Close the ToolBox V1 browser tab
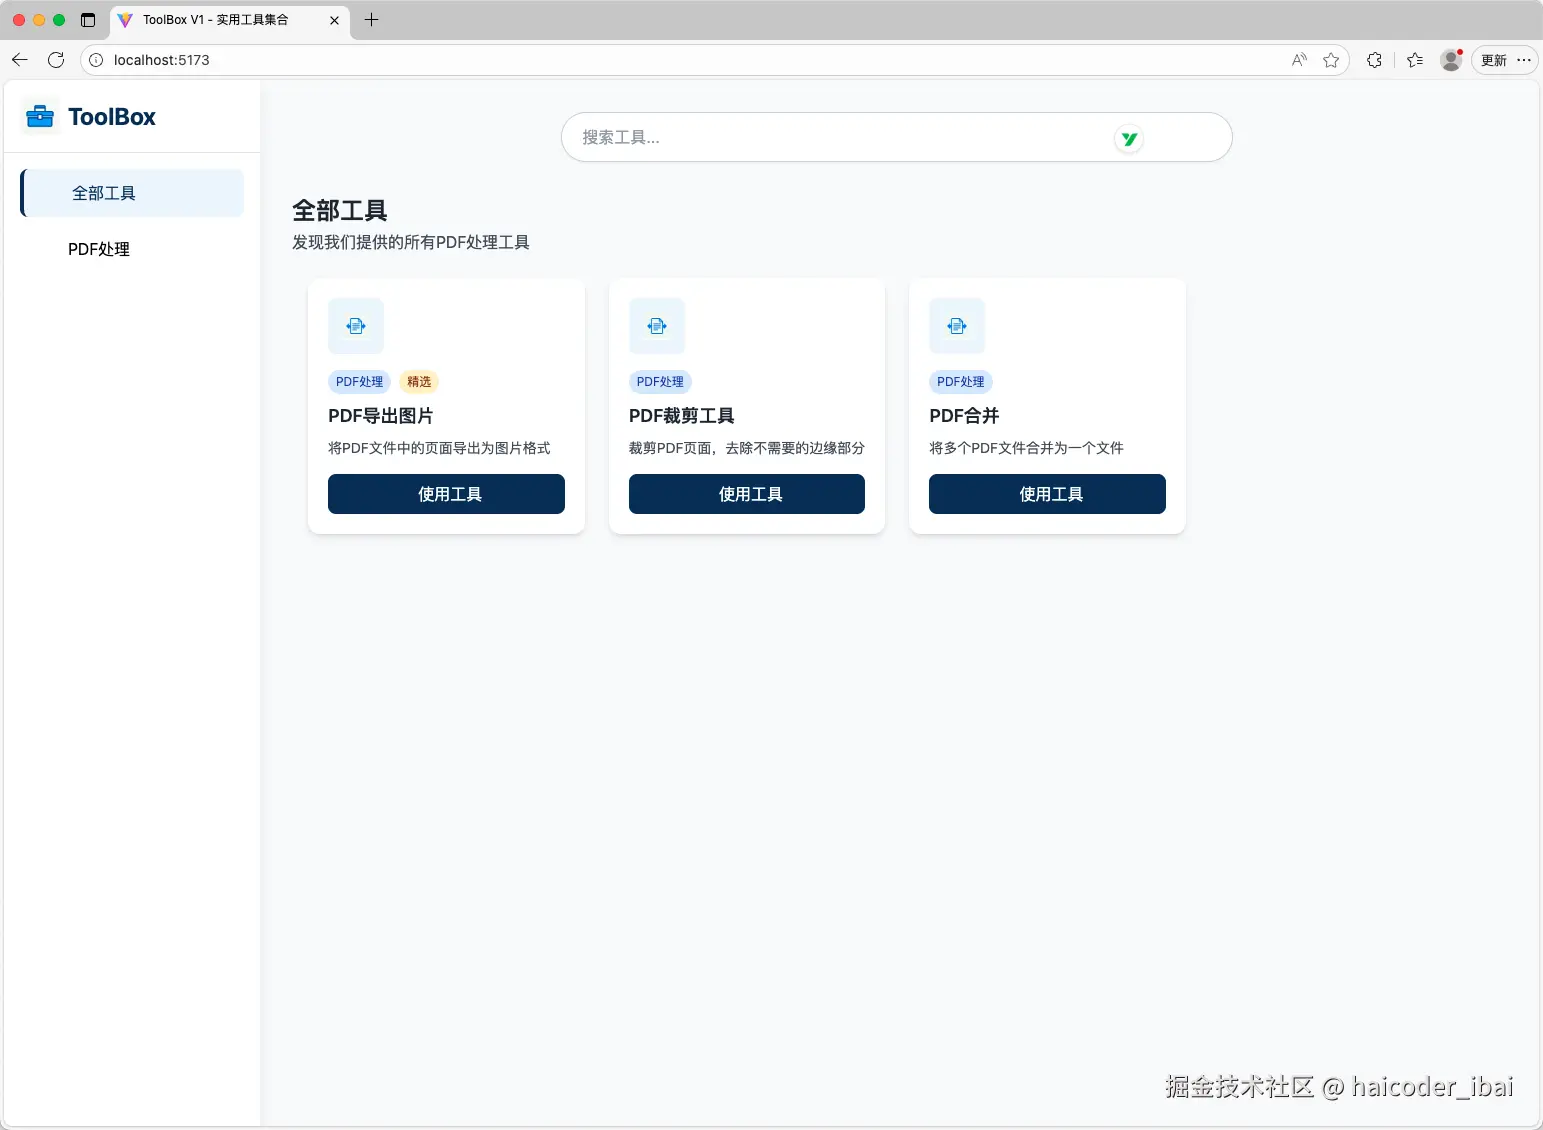Image resolution: width=1543 pixels, height=1130 pixels. tap(334, 20)
